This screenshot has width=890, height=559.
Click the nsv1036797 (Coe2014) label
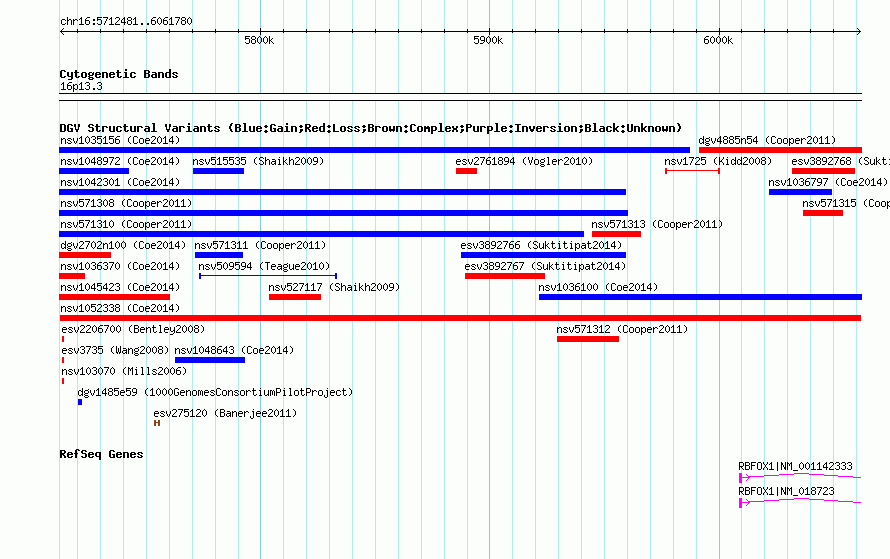[x=828, y=182]
